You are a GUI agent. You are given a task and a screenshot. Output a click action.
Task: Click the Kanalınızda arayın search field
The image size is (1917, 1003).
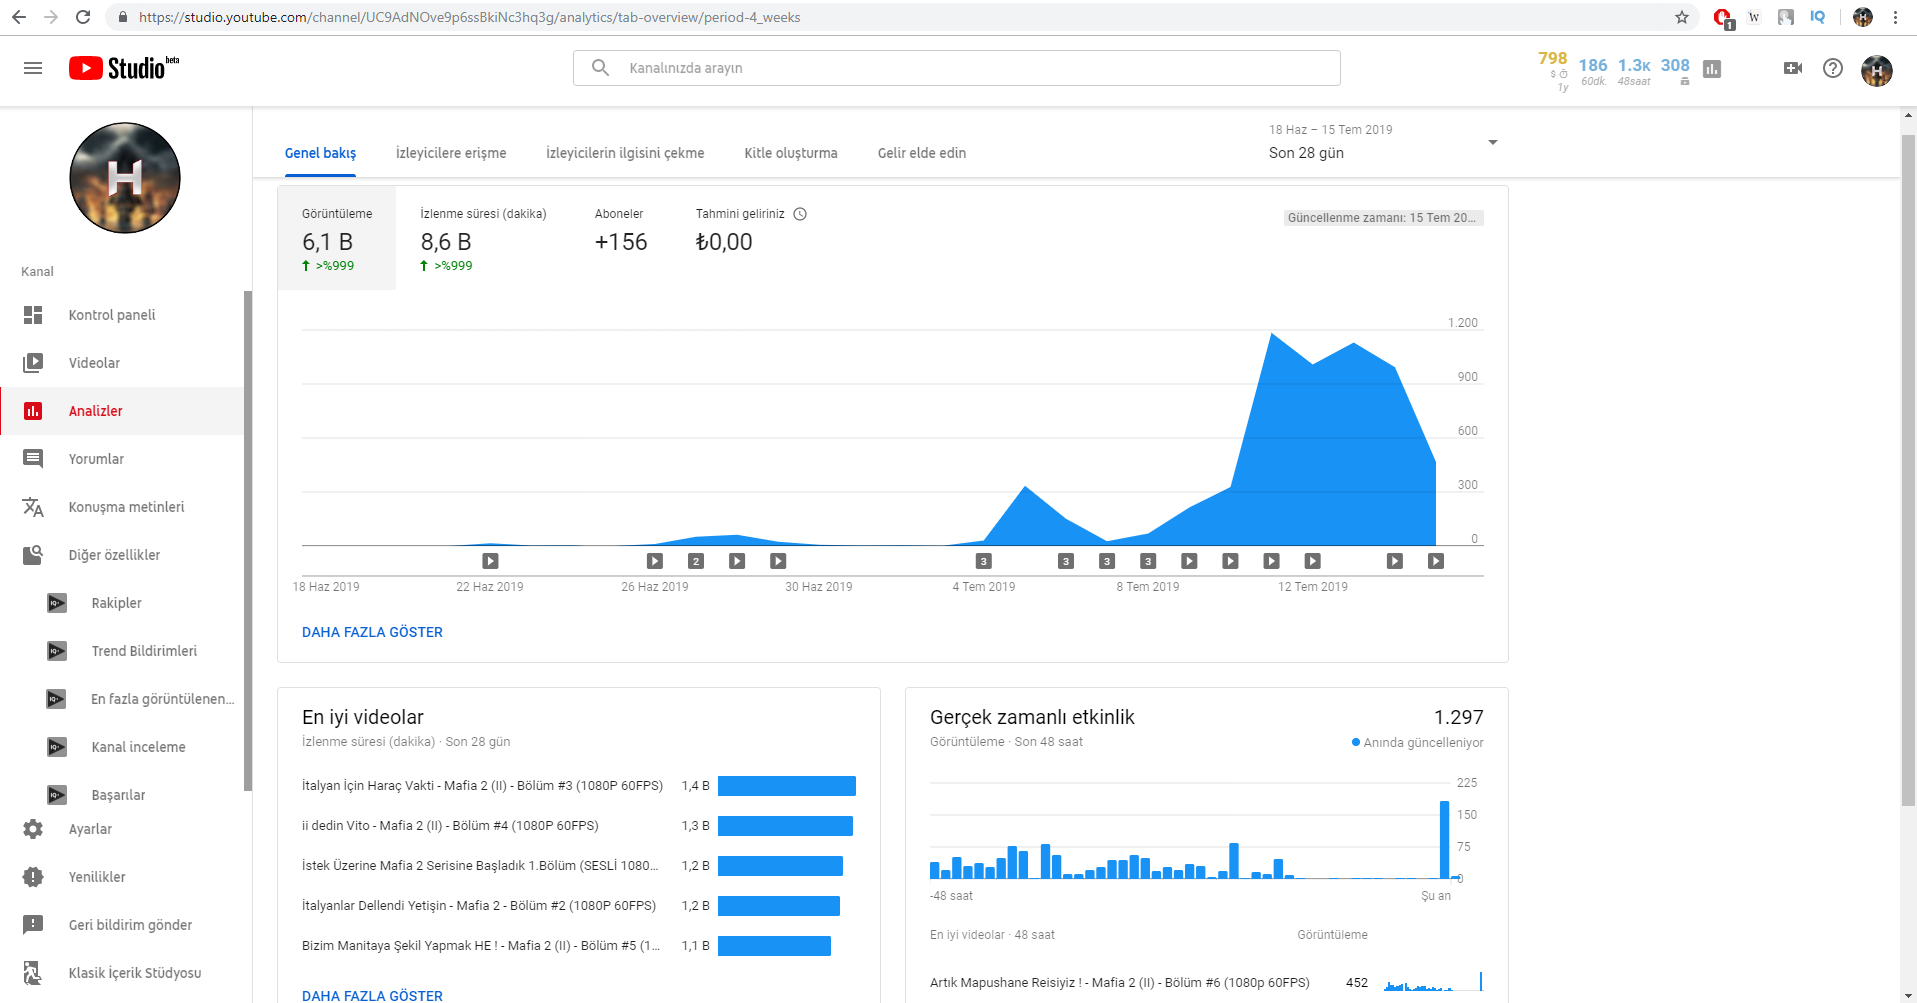pyautogui.click(x=957, y=68)
